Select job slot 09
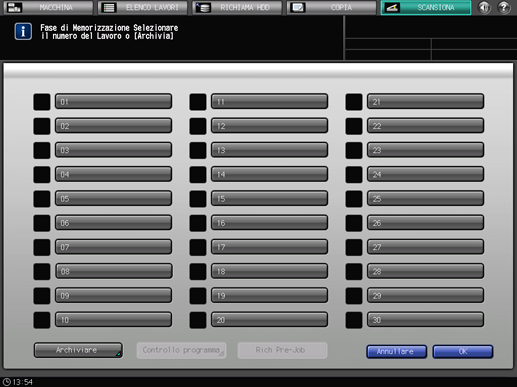 click(x=114, y=295)
